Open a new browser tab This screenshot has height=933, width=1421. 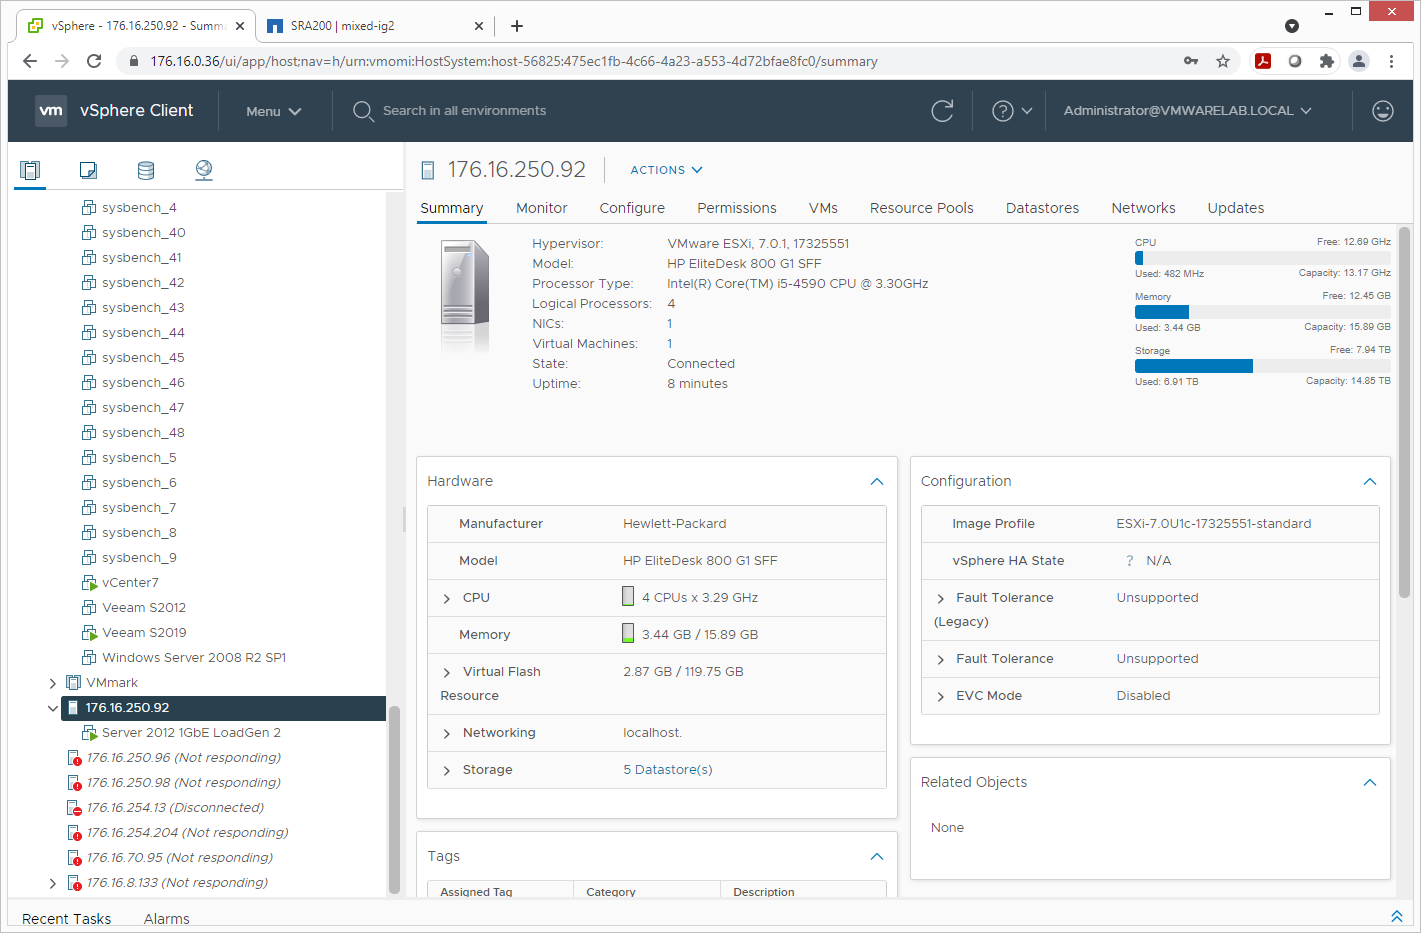tap(517, 26)
